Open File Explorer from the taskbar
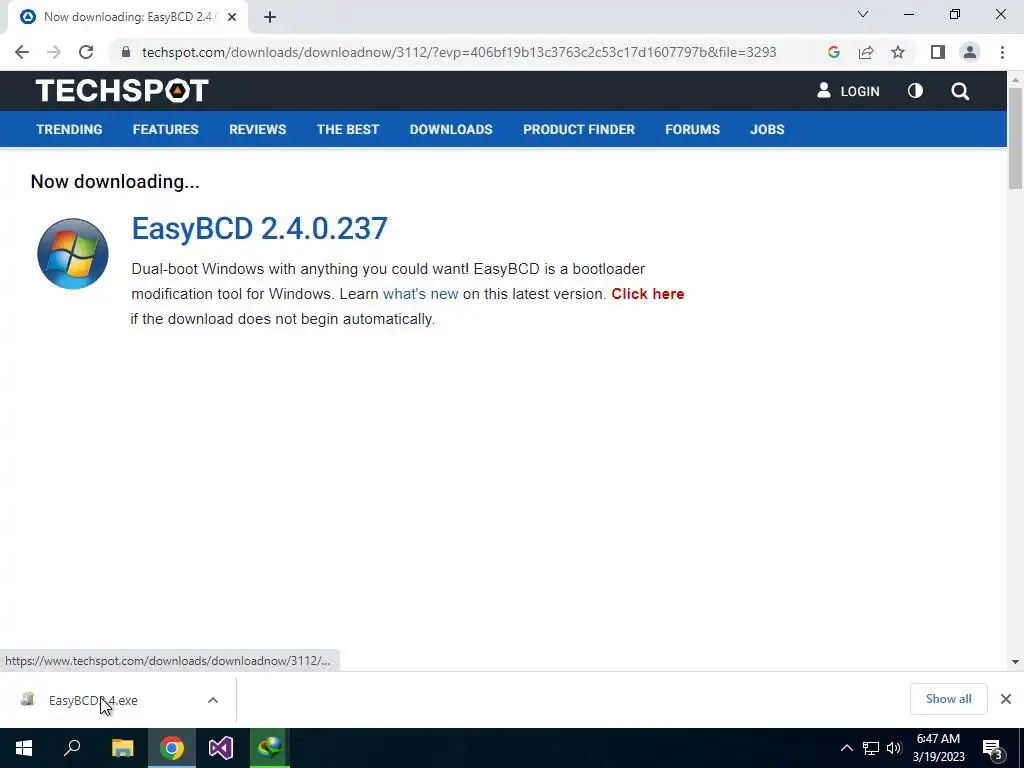1024x768 pixels. pos(122,748)
